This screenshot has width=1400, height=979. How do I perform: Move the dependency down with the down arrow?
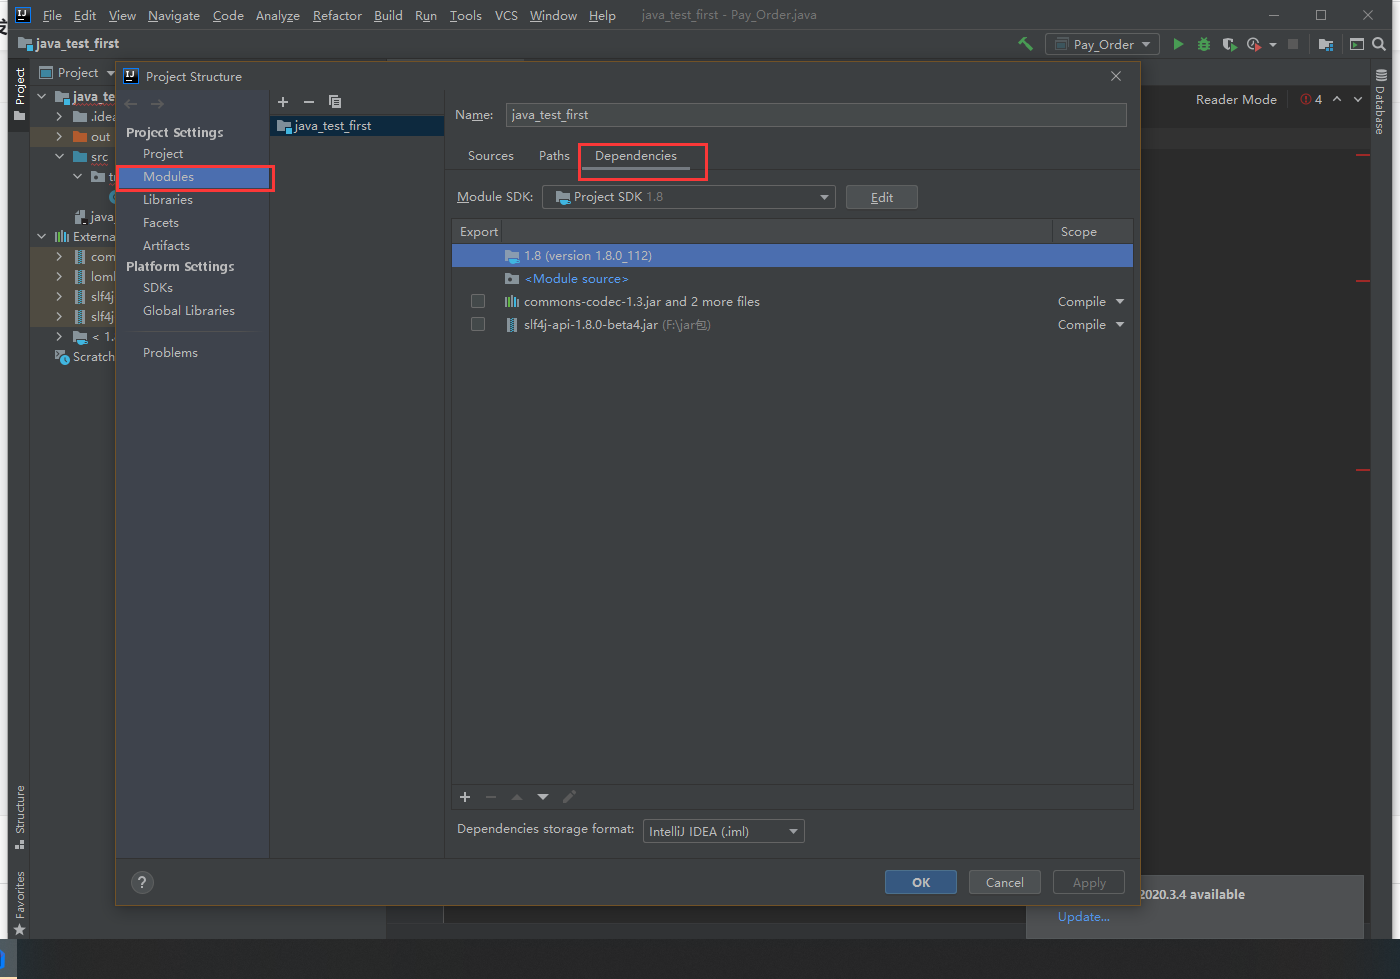[x=543, y=797]
